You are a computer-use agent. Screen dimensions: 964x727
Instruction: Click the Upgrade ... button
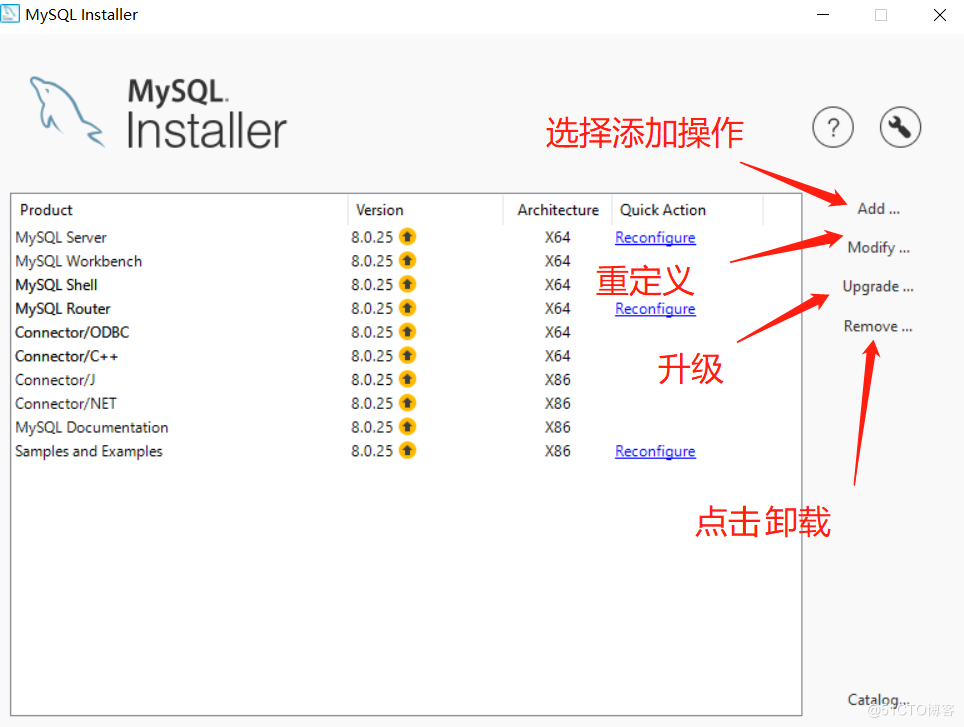[878, 287]
